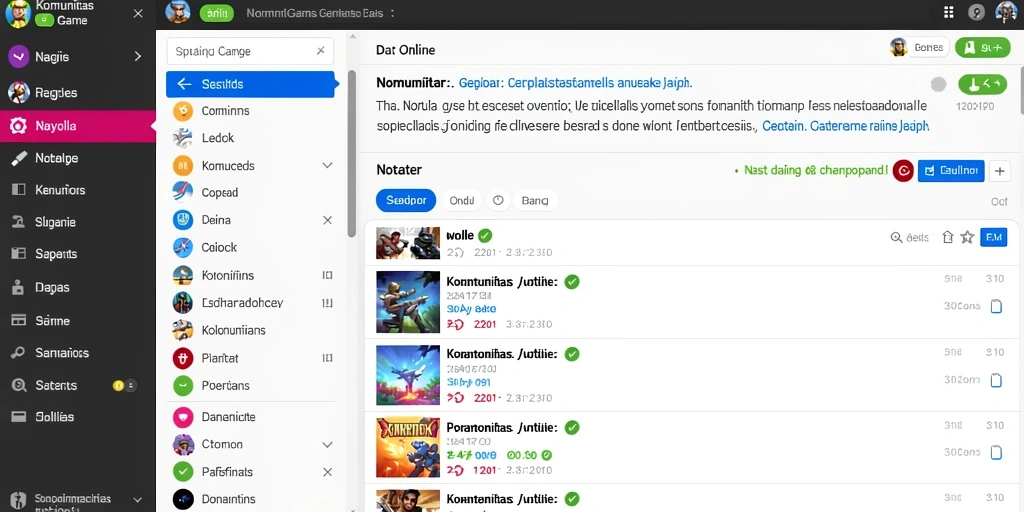Open the Gegioar Cerplatstastantells link
Viewport: 1024px width, 512px height.
[575, 83]
